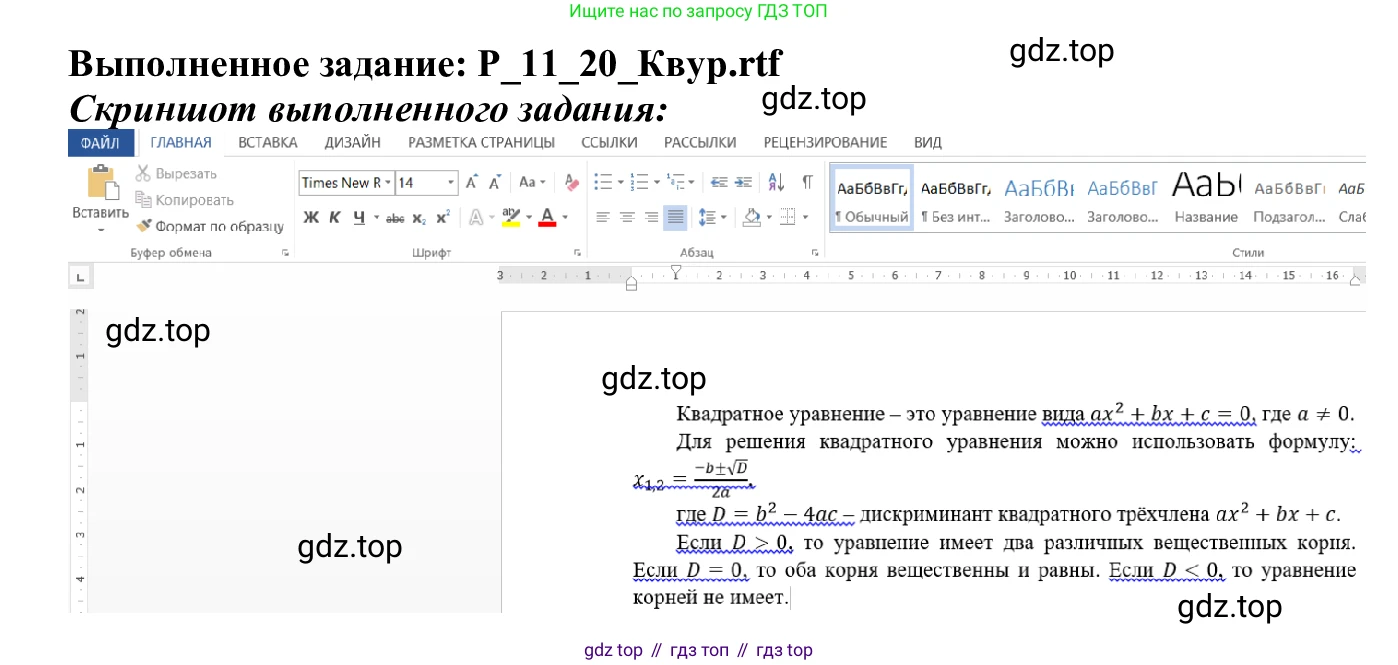Image resolution: width=1398 pixels, height=665 pixels.
Task: Apply the Название title style
Action: tap(1206, 198)
